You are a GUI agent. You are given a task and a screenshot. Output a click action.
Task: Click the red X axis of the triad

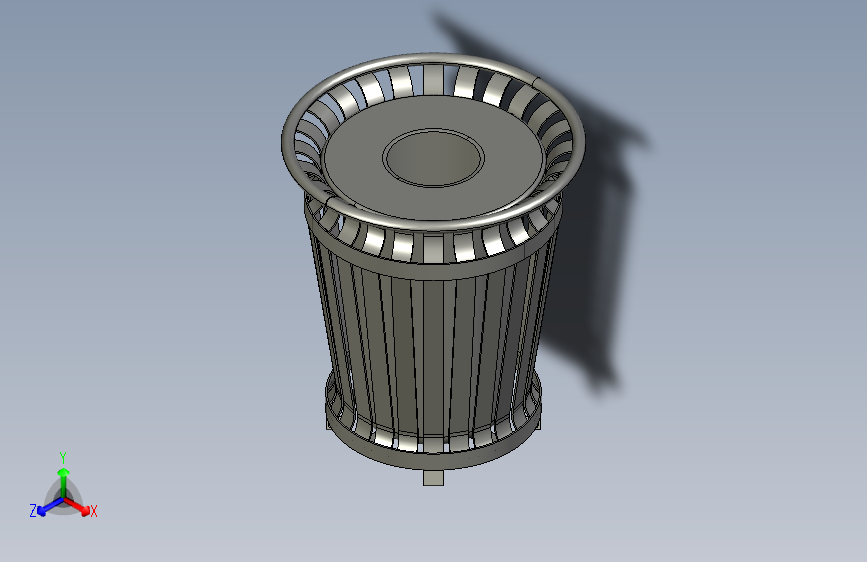point(77,506)
